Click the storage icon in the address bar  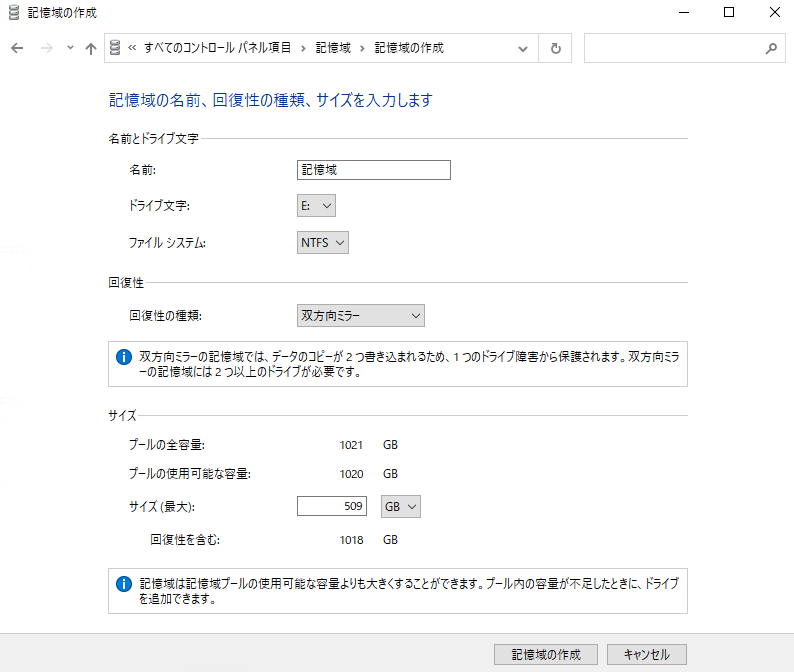(x=115, y=48)
